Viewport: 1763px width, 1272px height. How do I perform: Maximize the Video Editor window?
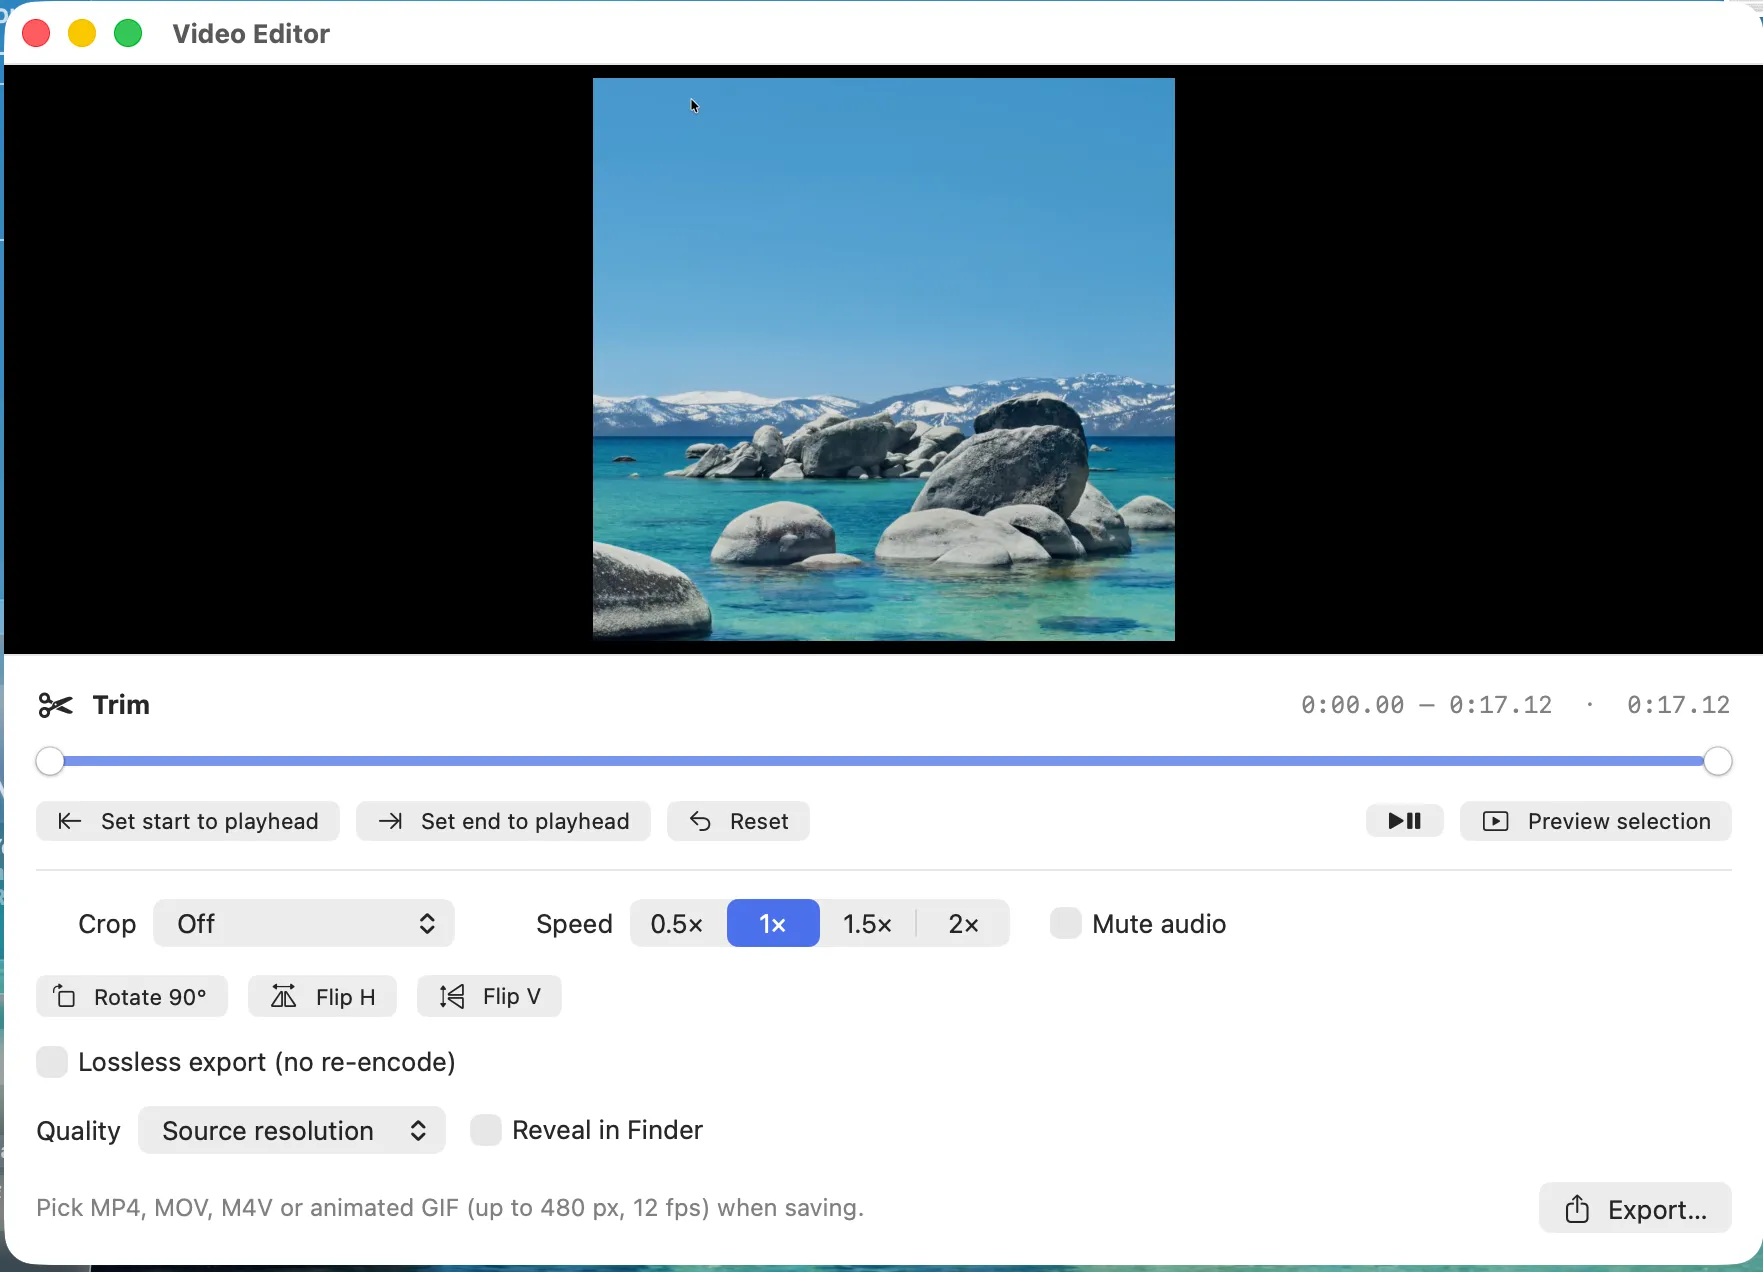pos(128,34)
